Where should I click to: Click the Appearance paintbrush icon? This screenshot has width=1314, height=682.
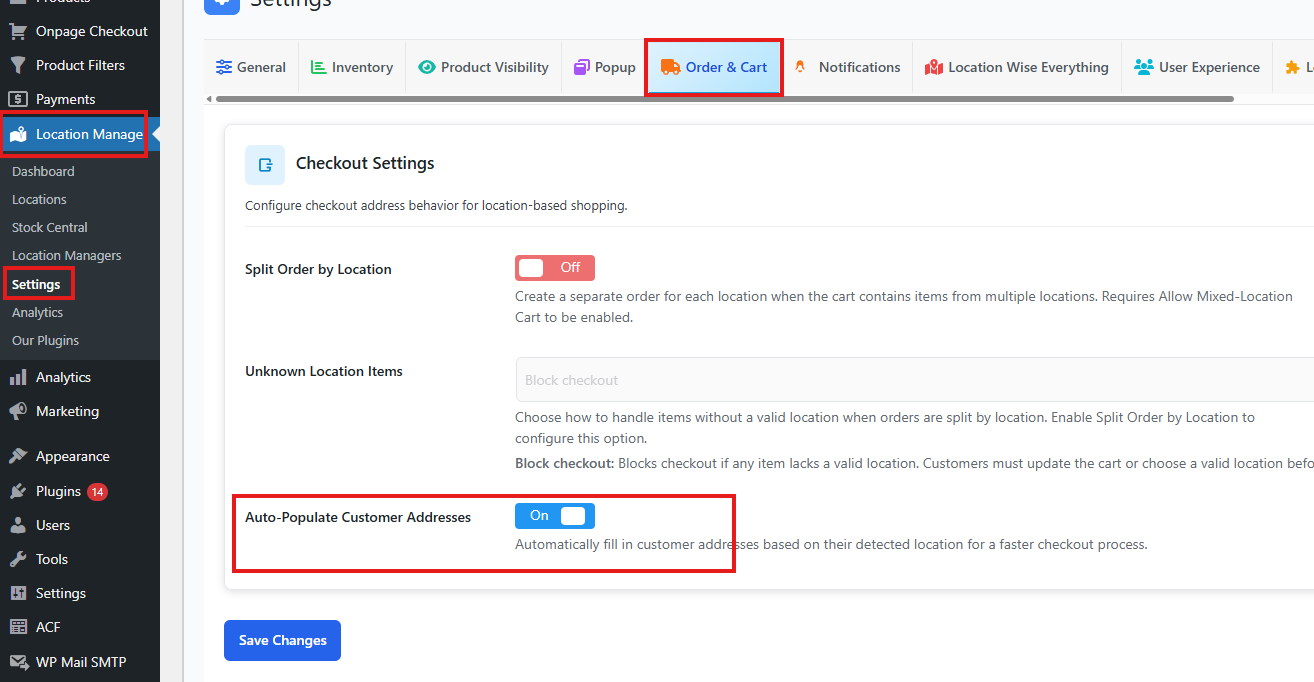(x=18, y=456)
